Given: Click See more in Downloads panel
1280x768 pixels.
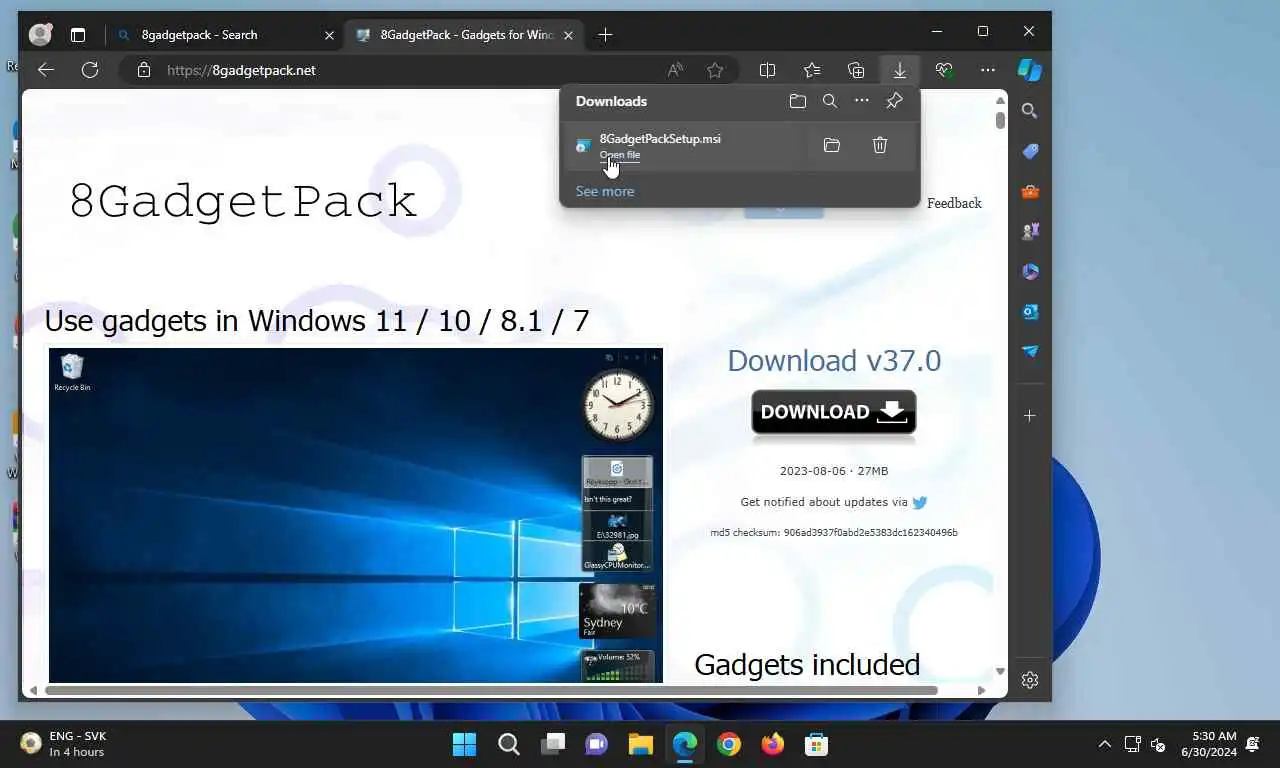Looking at the screenshot, I should point(605,191).
